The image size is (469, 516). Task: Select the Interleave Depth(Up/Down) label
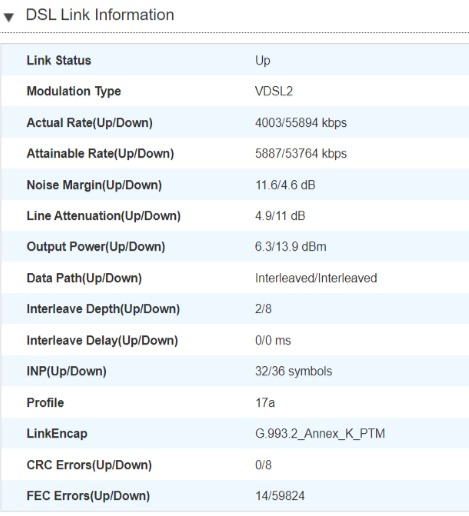[103, 309]
